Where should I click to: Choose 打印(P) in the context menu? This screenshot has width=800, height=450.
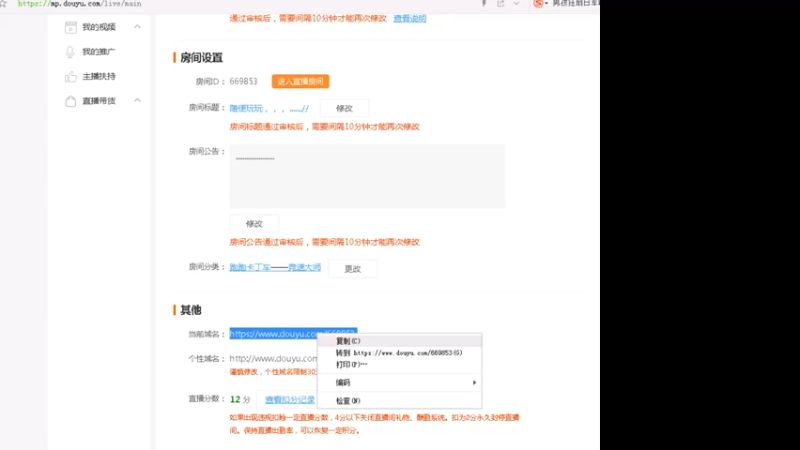399,364
